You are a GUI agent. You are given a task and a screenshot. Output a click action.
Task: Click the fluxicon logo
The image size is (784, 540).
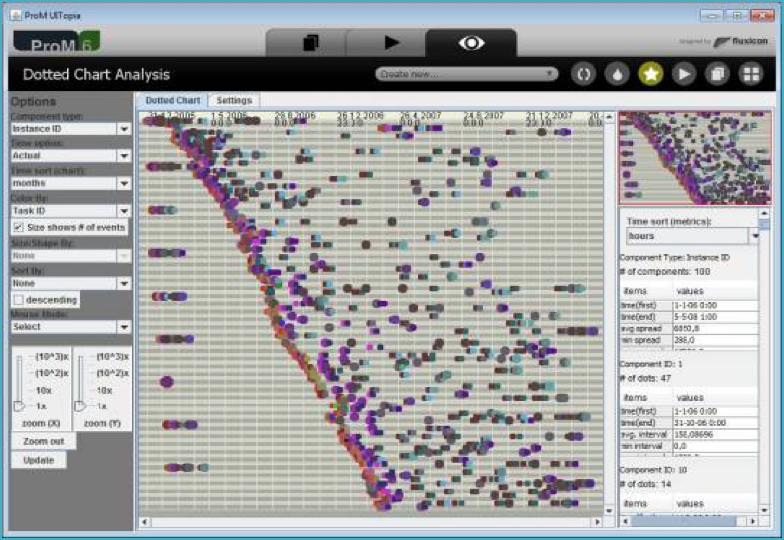click(x=740, y=42)
